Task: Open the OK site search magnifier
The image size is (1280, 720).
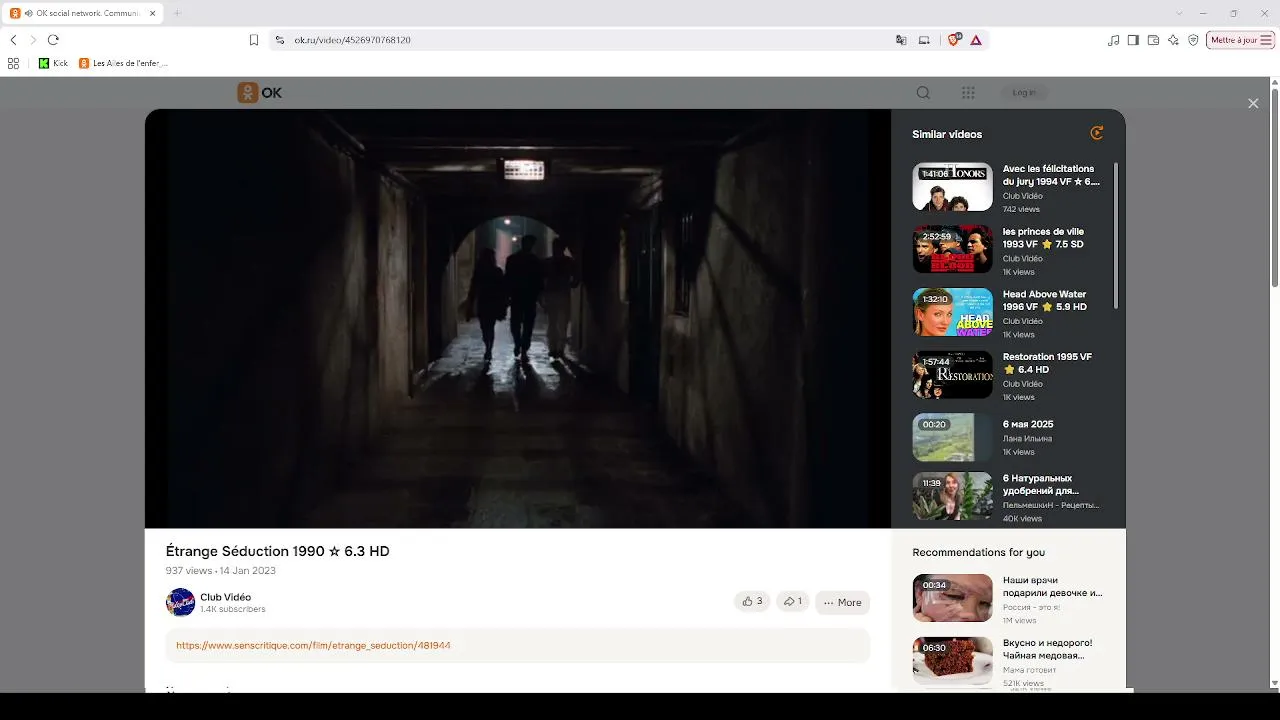Action: click(x=923, y=92)
